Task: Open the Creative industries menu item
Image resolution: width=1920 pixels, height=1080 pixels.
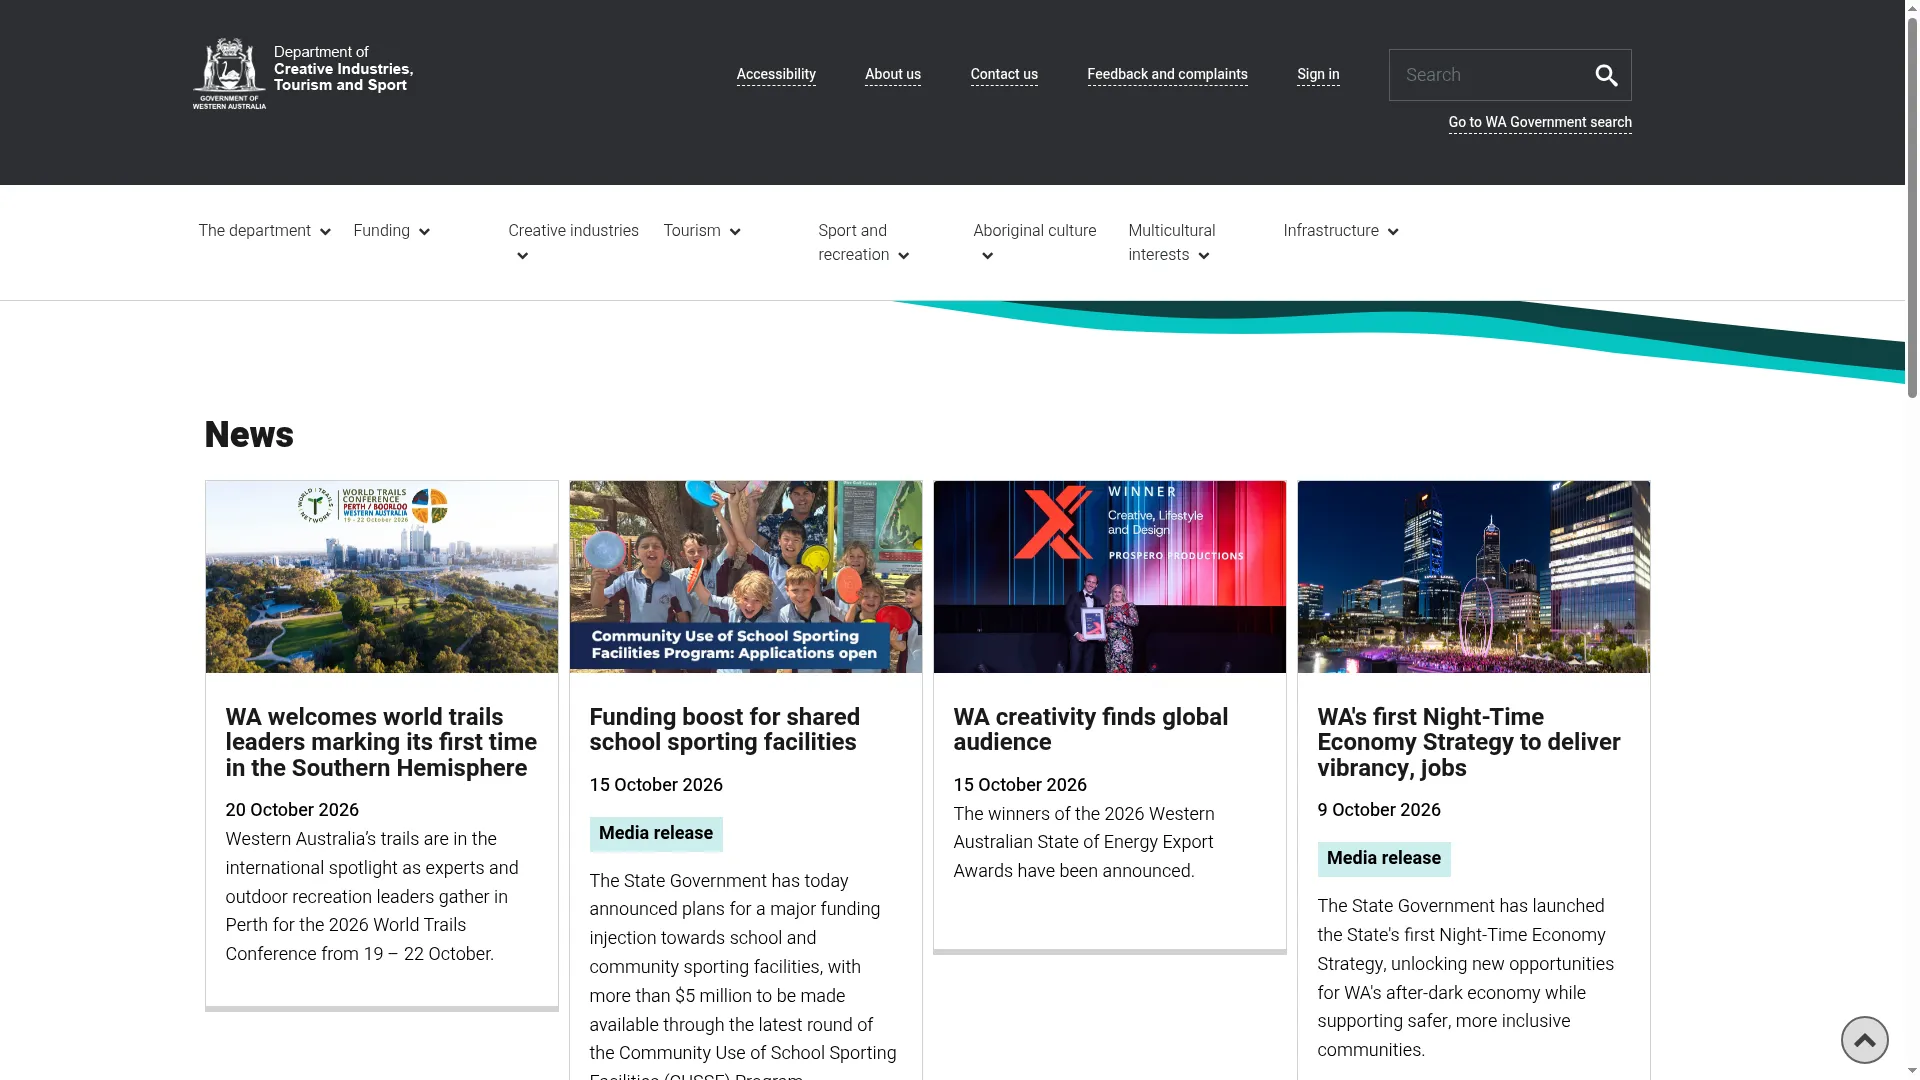Action: [573, 231]
